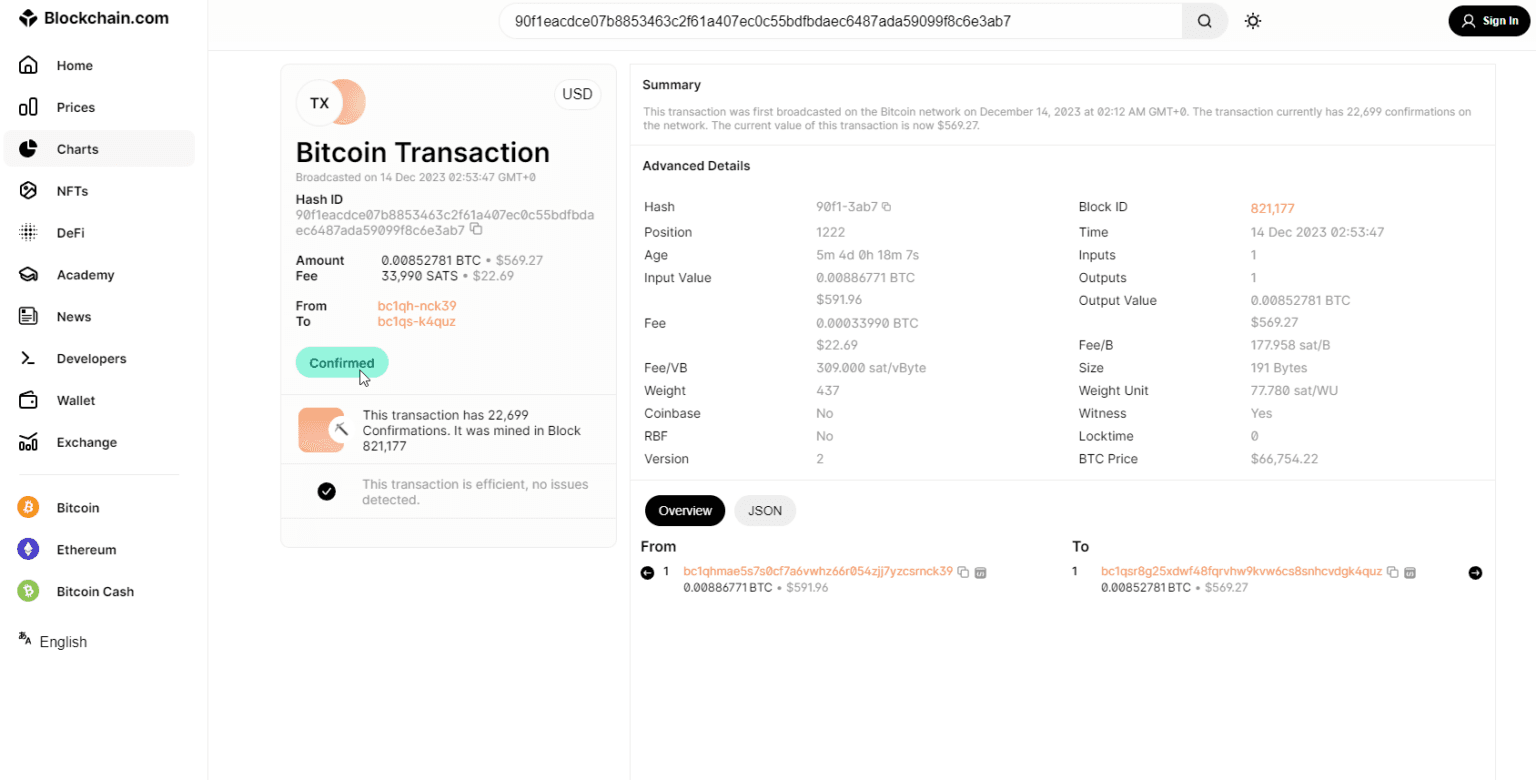Switch to the Overview tab
This screenshot has height=780, width=1536.
[x=685, y=510]
